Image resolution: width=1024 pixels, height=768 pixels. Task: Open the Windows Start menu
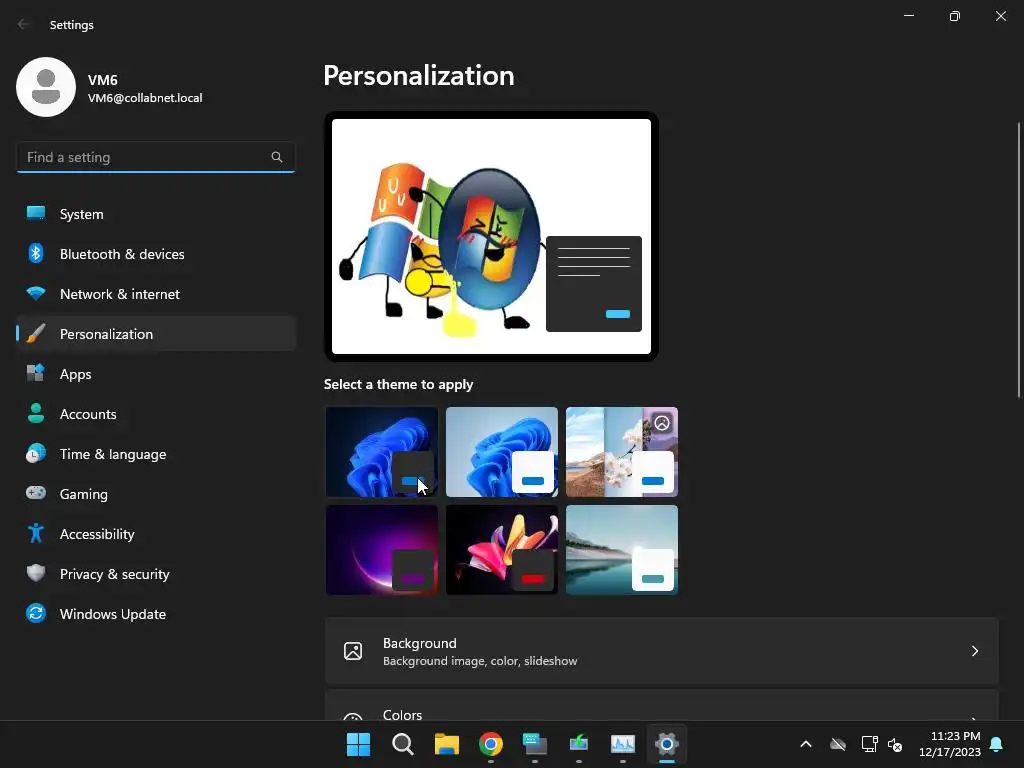pos(358,744)
